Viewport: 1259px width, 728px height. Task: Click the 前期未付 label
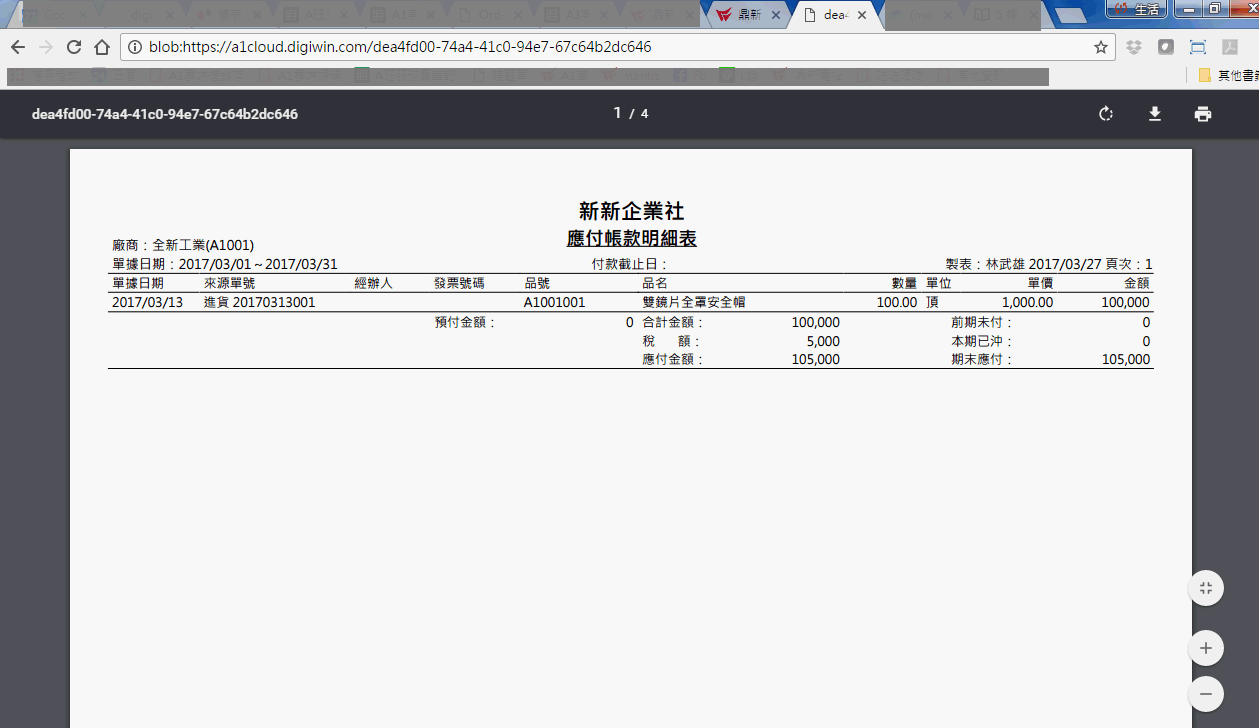[982, 323]
